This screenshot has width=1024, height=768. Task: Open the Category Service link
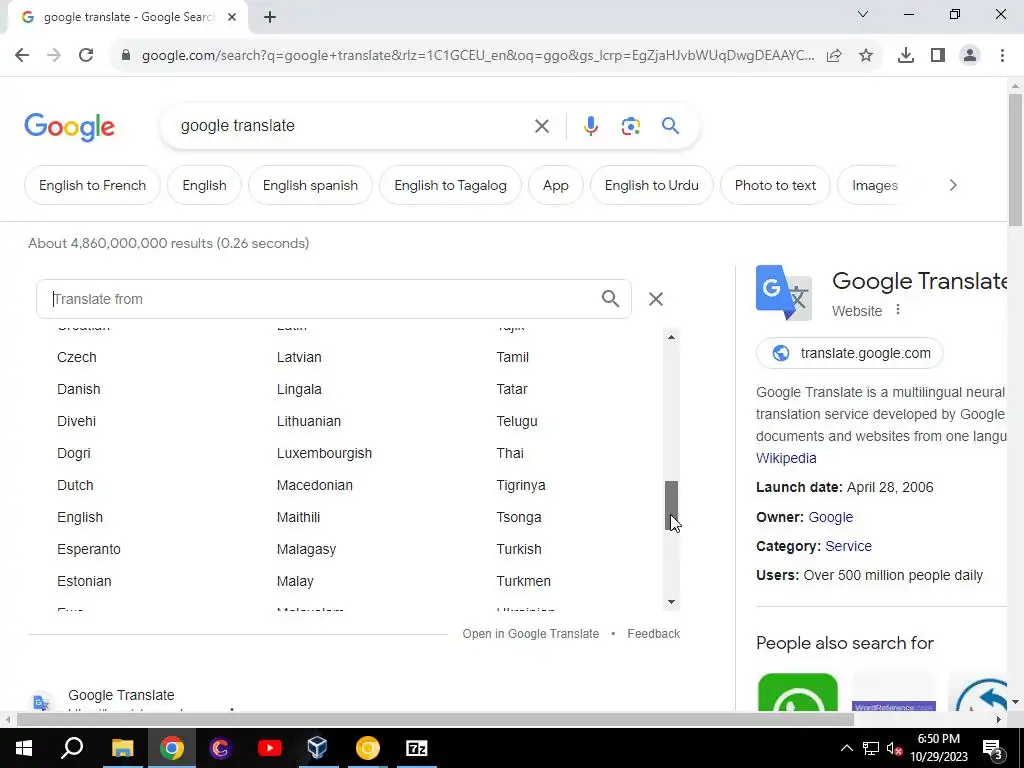pos(848,546)
